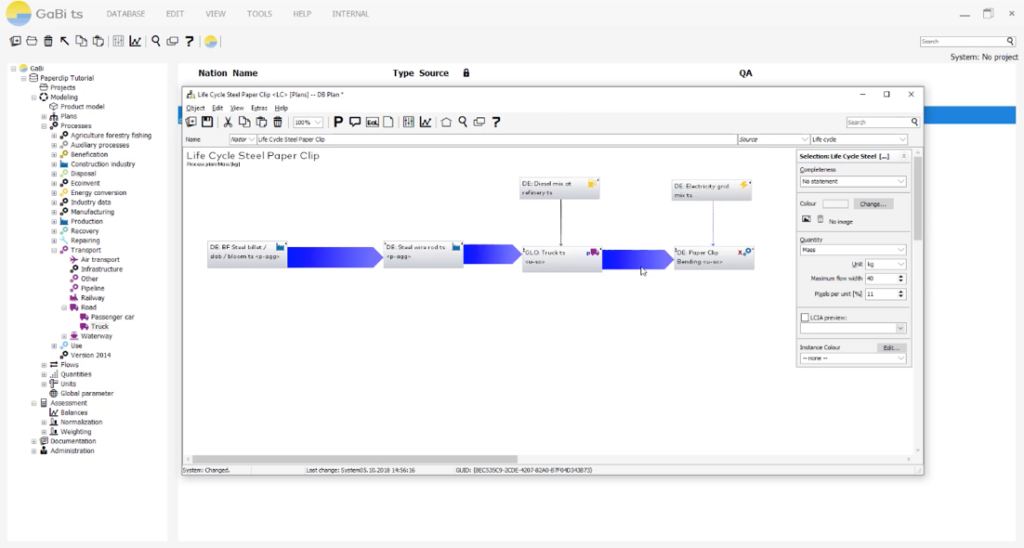Click the plan Name input field
This screenshot has height=548, width=1024.
click(496, 139)
